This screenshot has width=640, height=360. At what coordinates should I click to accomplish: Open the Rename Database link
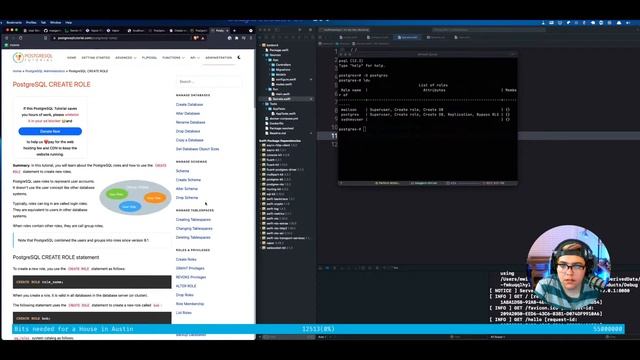(x=191, y=122)
